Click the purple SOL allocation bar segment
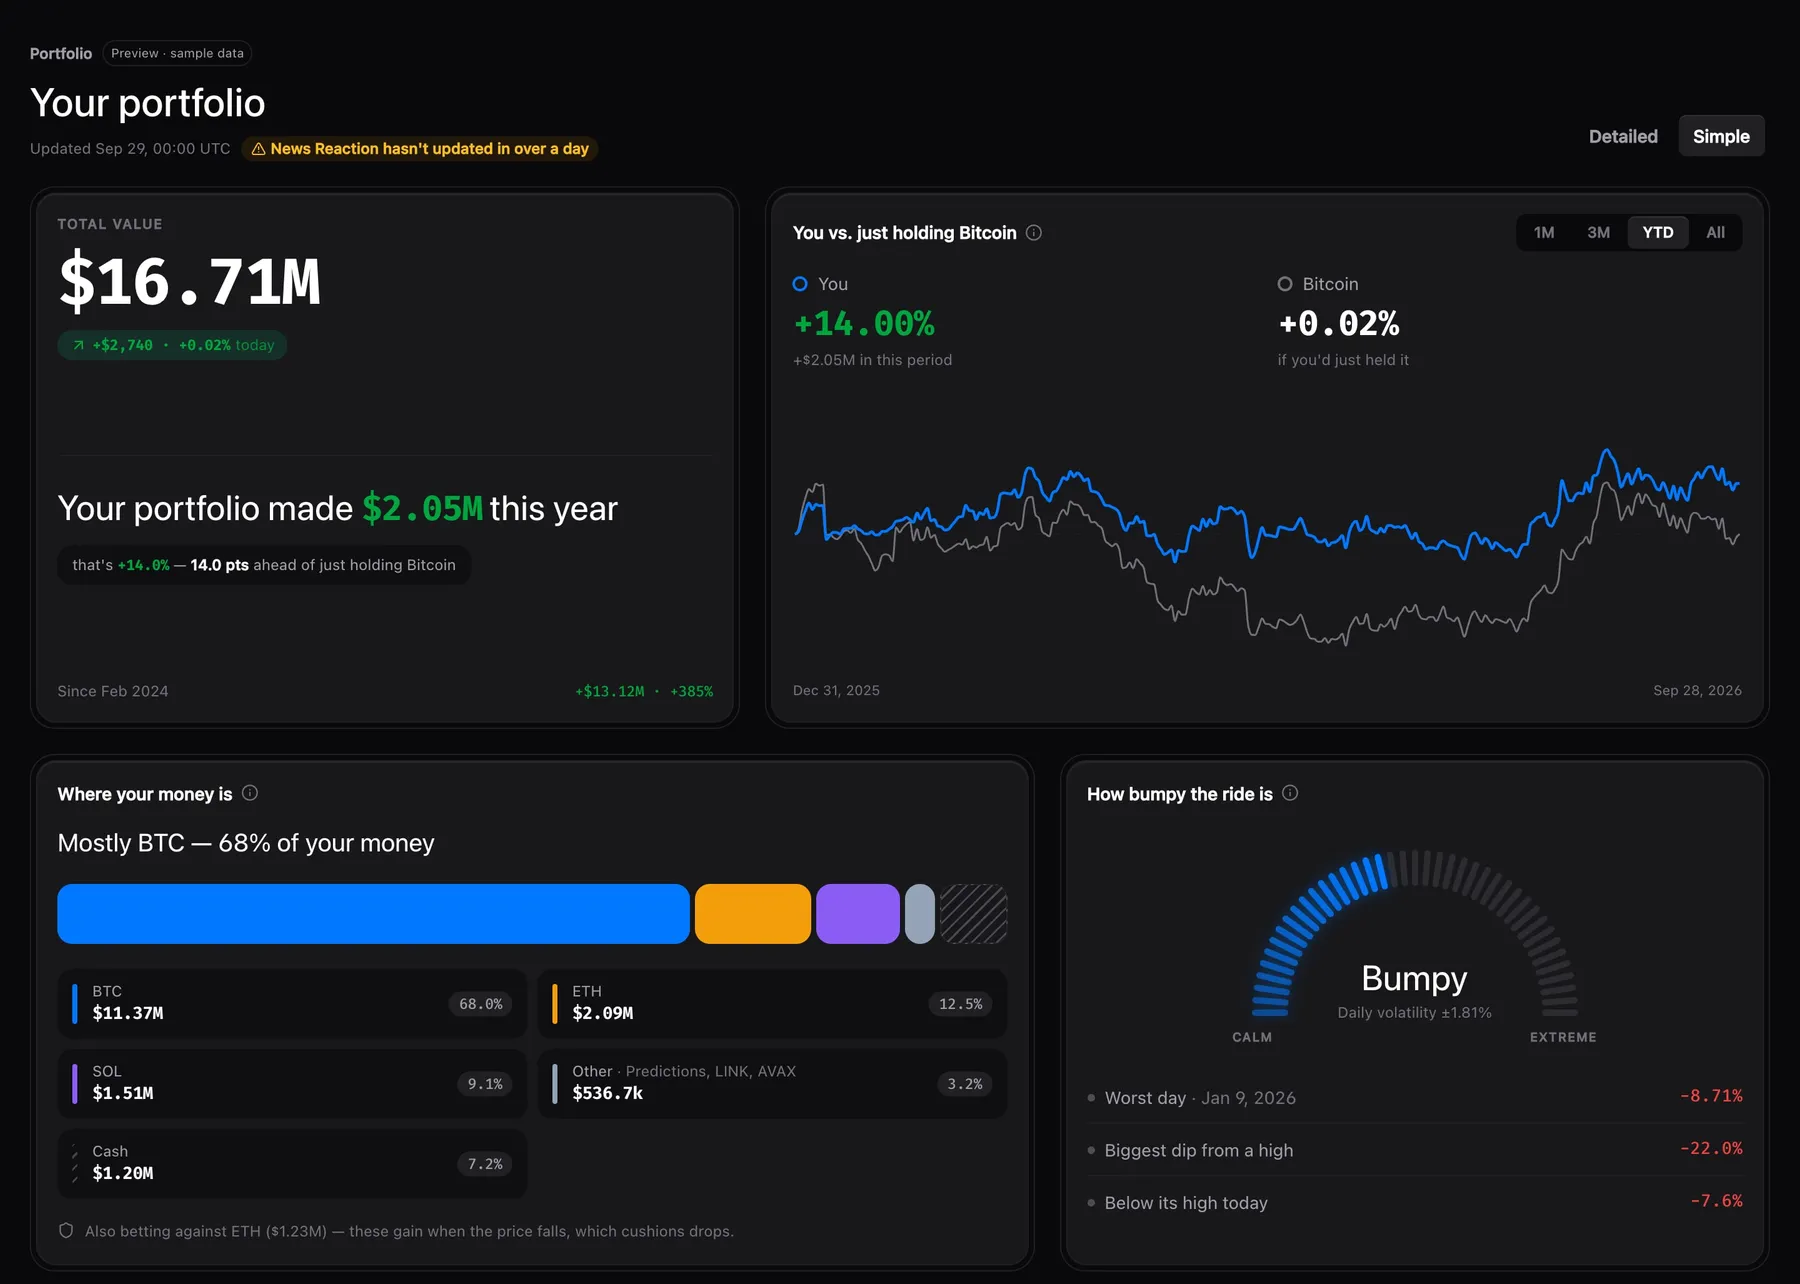 [x=858, y=914]
